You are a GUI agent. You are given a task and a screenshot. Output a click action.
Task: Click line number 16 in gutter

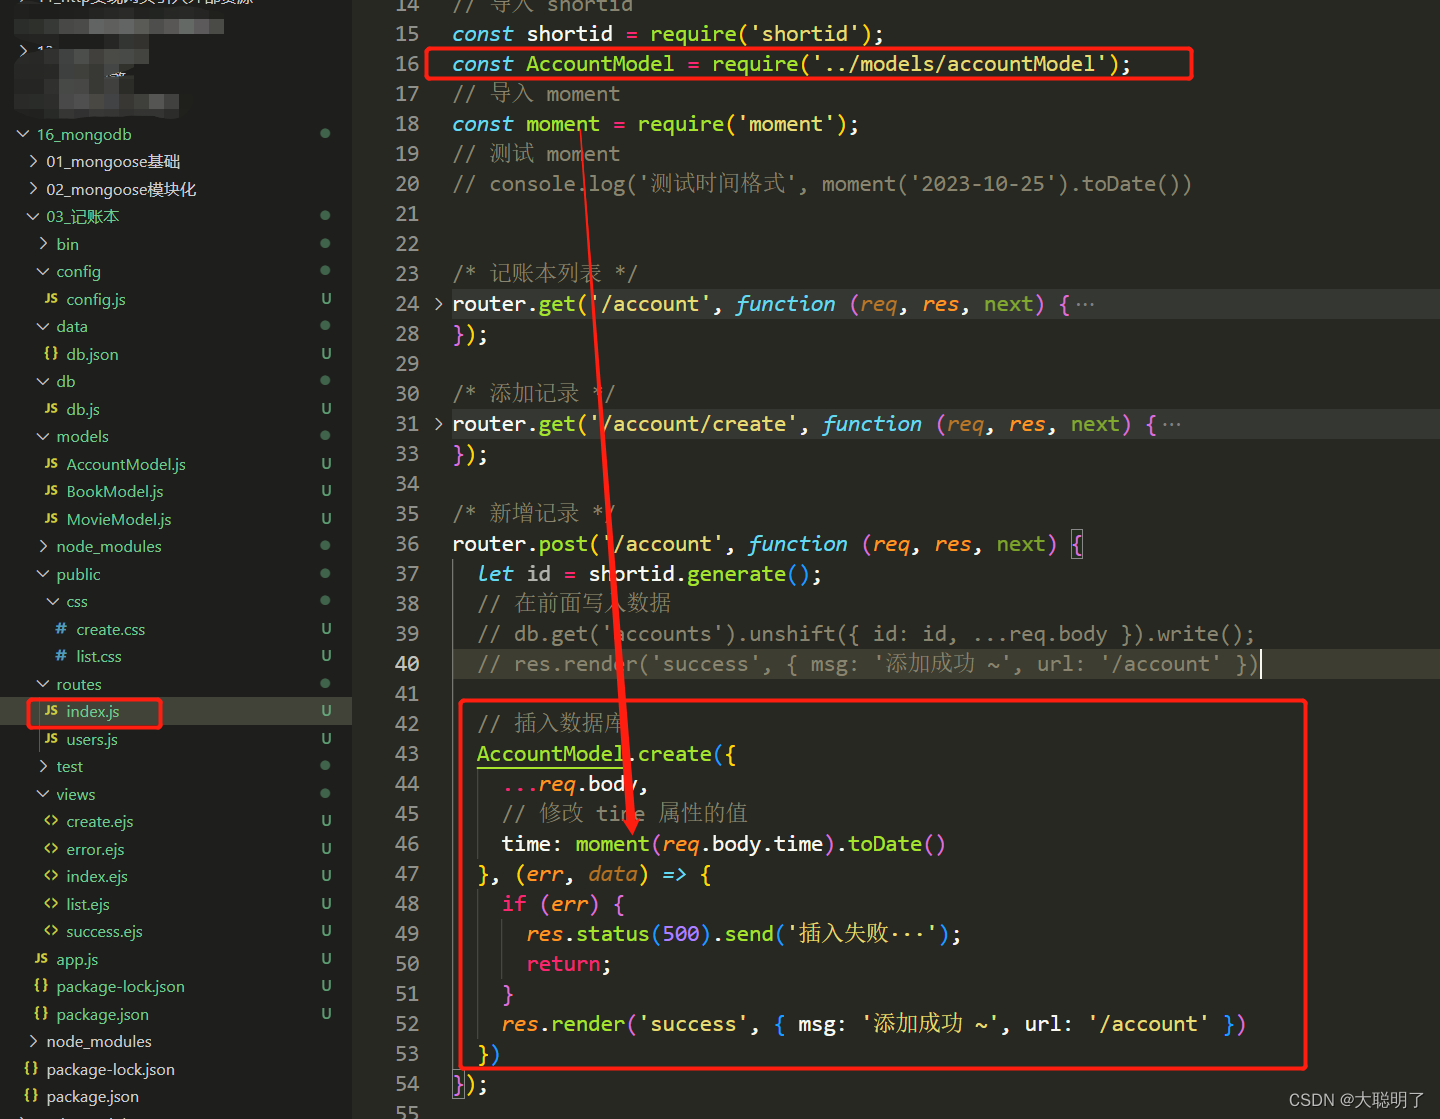[407, 64]
